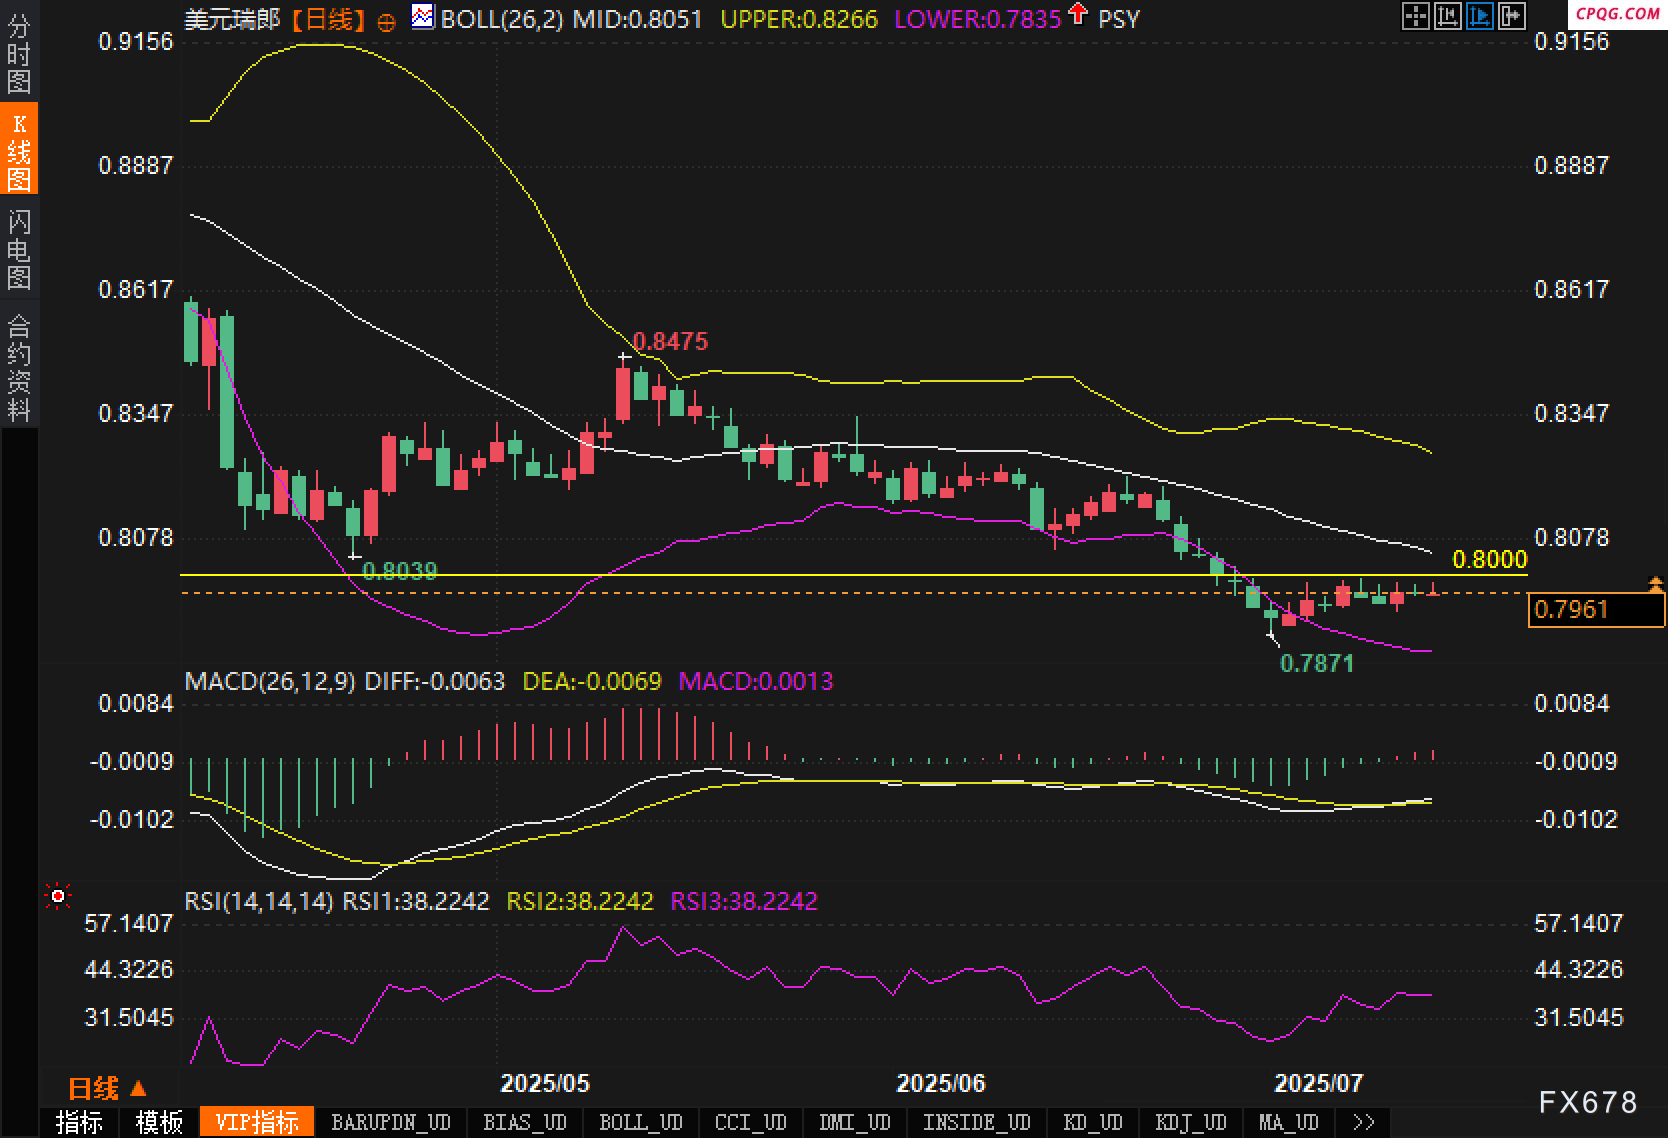Screen dimensions: 1668x1138
Task: Click the four-square grid layout icon
Action: pos(1415,15)
